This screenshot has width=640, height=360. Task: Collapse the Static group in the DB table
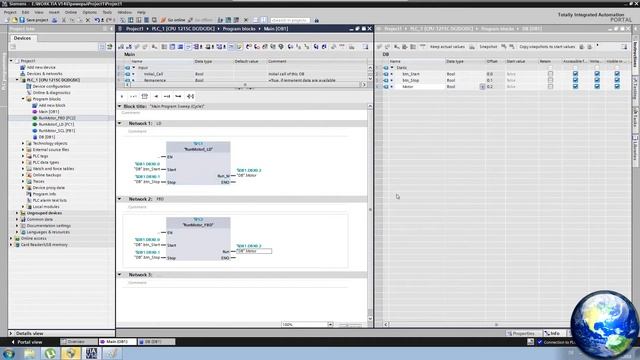pos(392,67)
